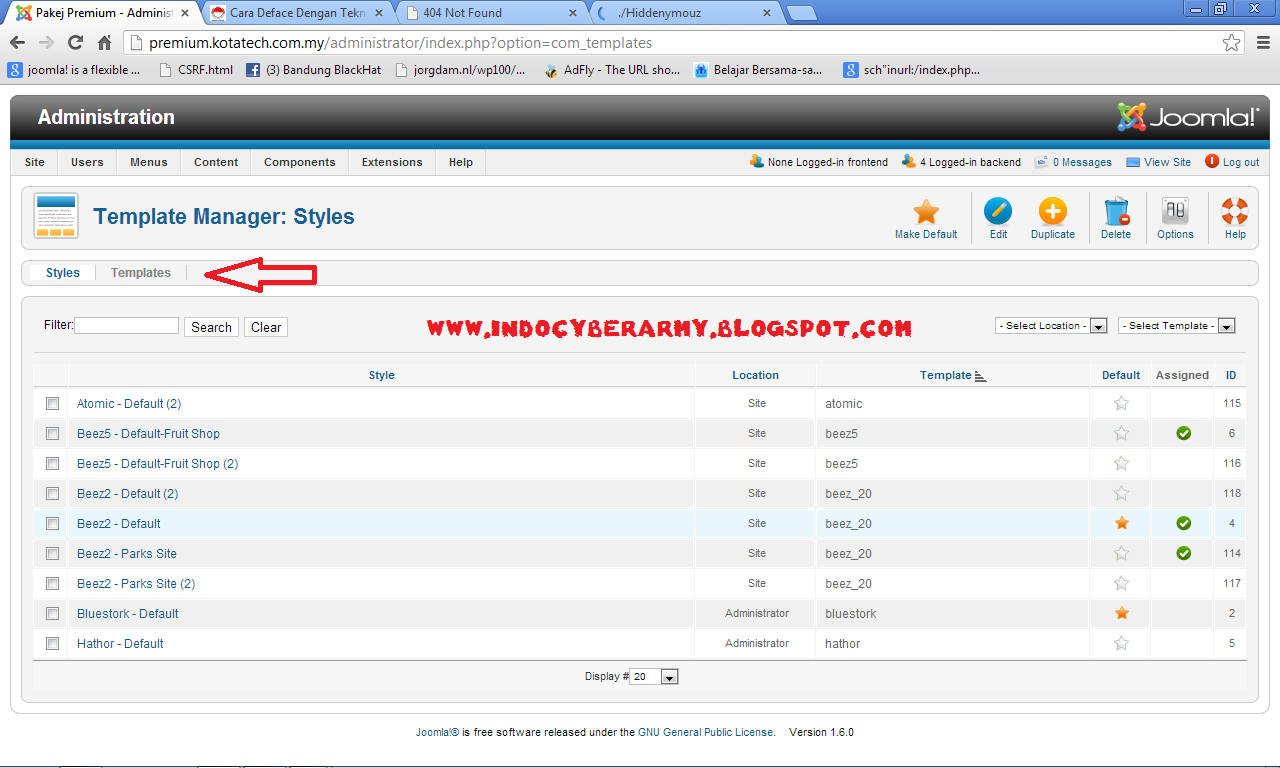
Task: Open the Users menu
Action: click(x=87, y=162)
